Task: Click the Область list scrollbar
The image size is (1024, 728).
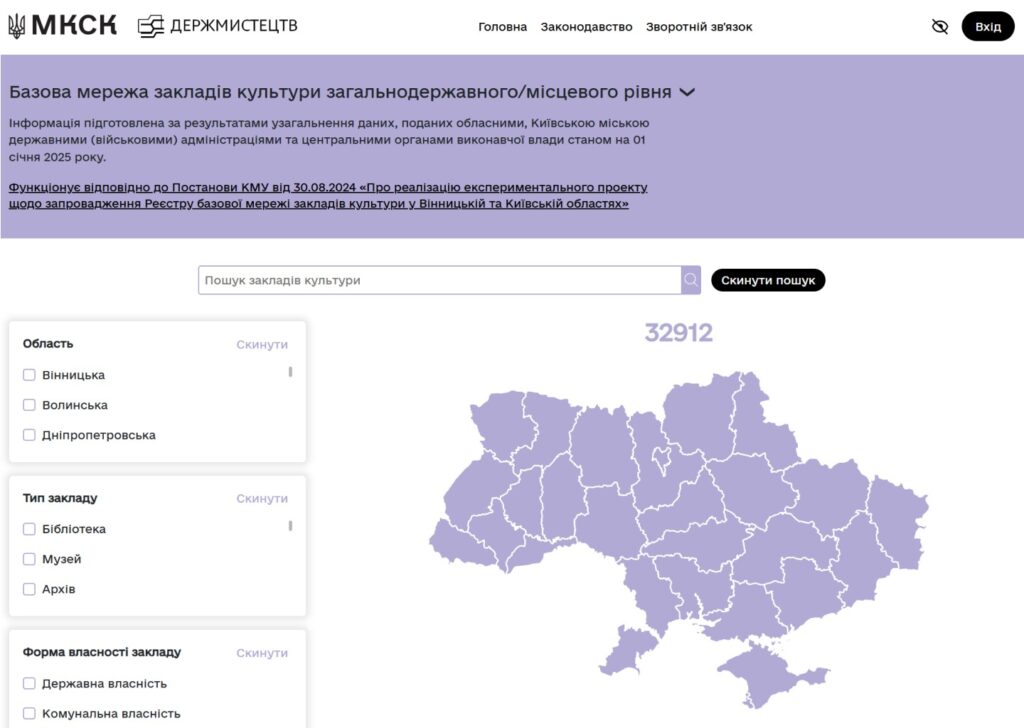Action: point(291,372)
